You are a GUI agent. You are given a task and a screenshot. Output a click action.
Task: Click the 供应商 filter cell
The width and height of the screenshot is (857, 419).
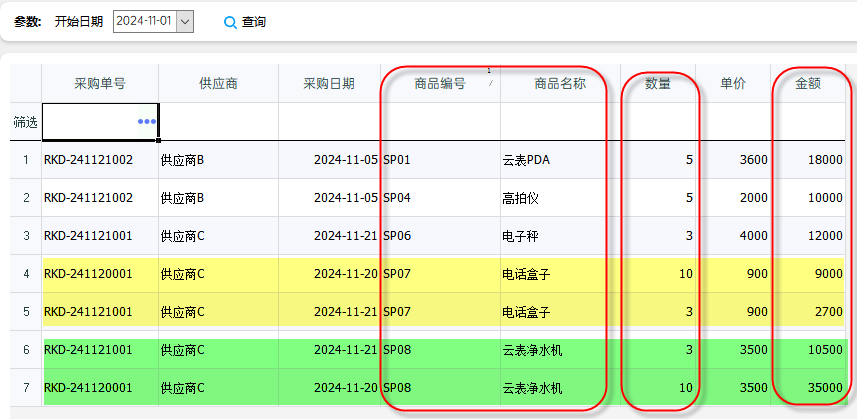(219, 121)
